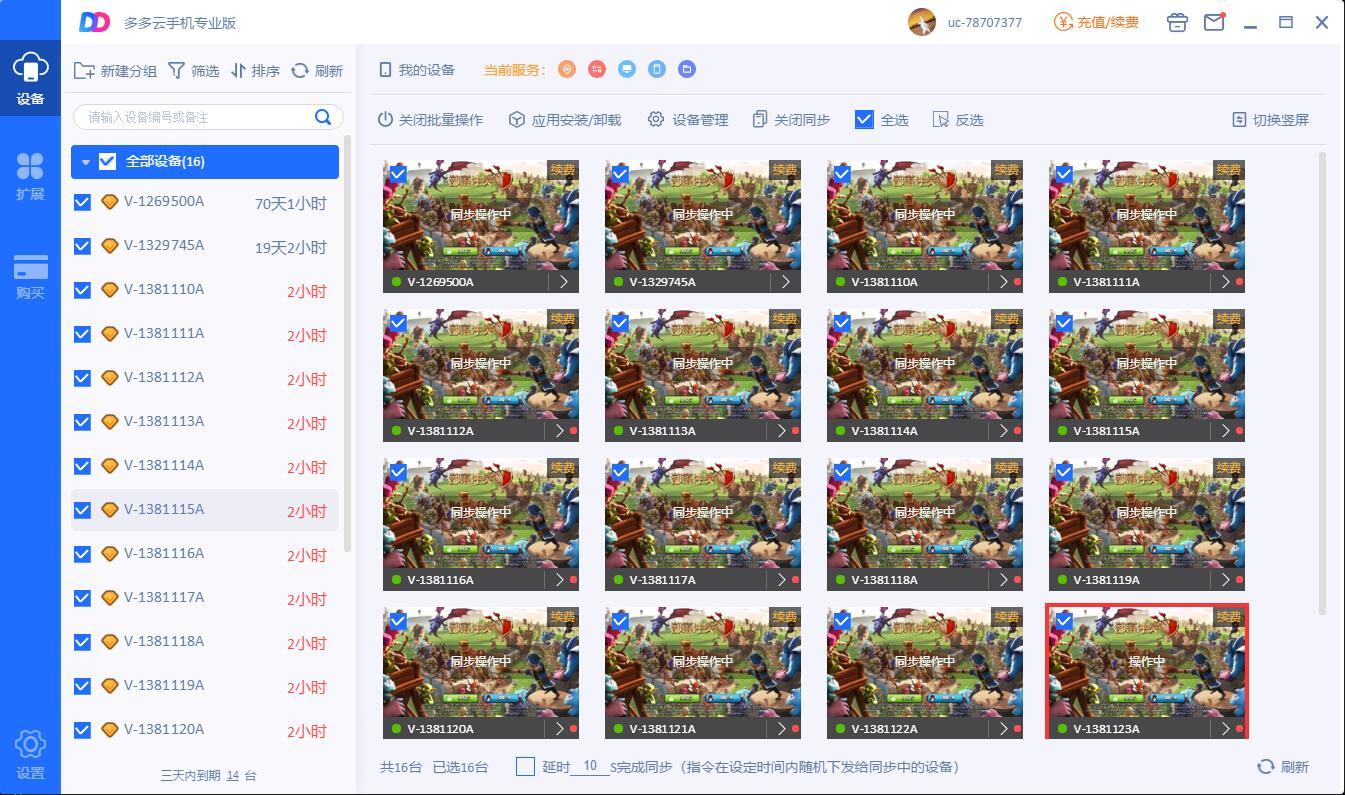The image size is (1345, 795).
Task: Click 切换竖屏 to switch to portrait
Action: (1270, 120)
